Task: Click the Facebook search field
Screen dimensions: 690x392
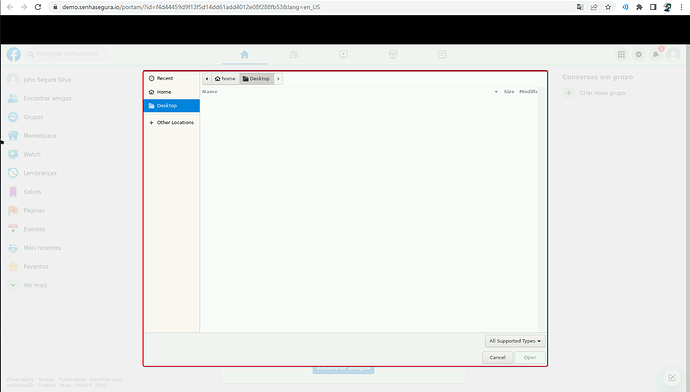Action: (x=67, y=54)
